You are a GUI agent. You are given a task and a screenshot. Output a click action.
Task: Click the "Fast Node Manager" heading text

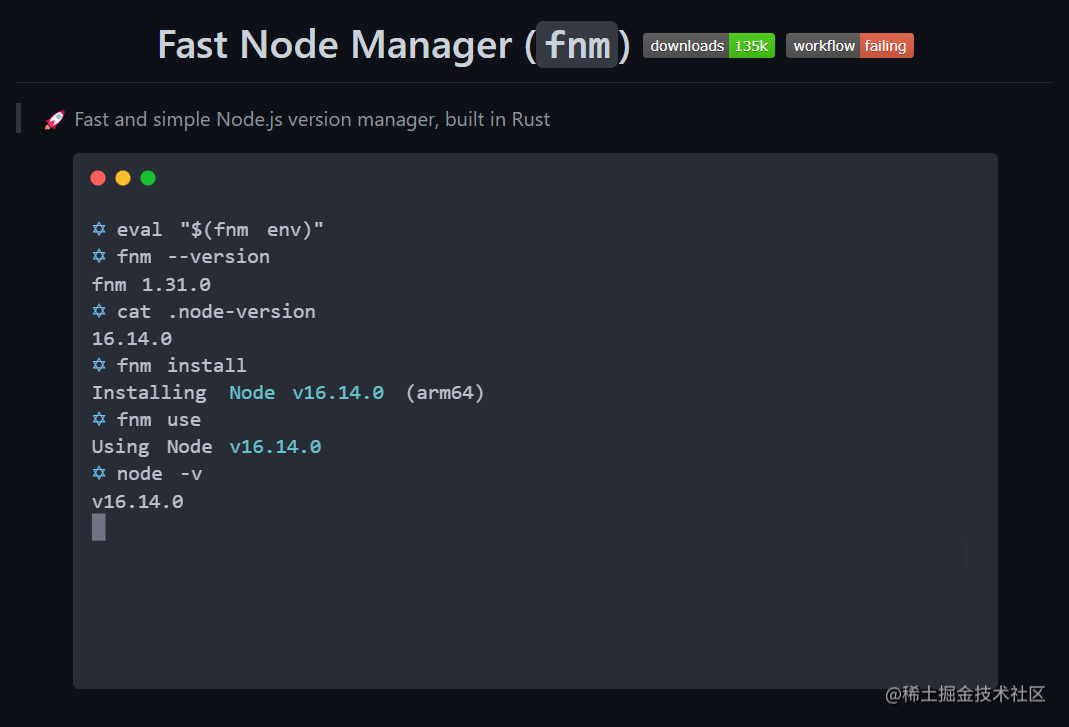pos(330,45)
